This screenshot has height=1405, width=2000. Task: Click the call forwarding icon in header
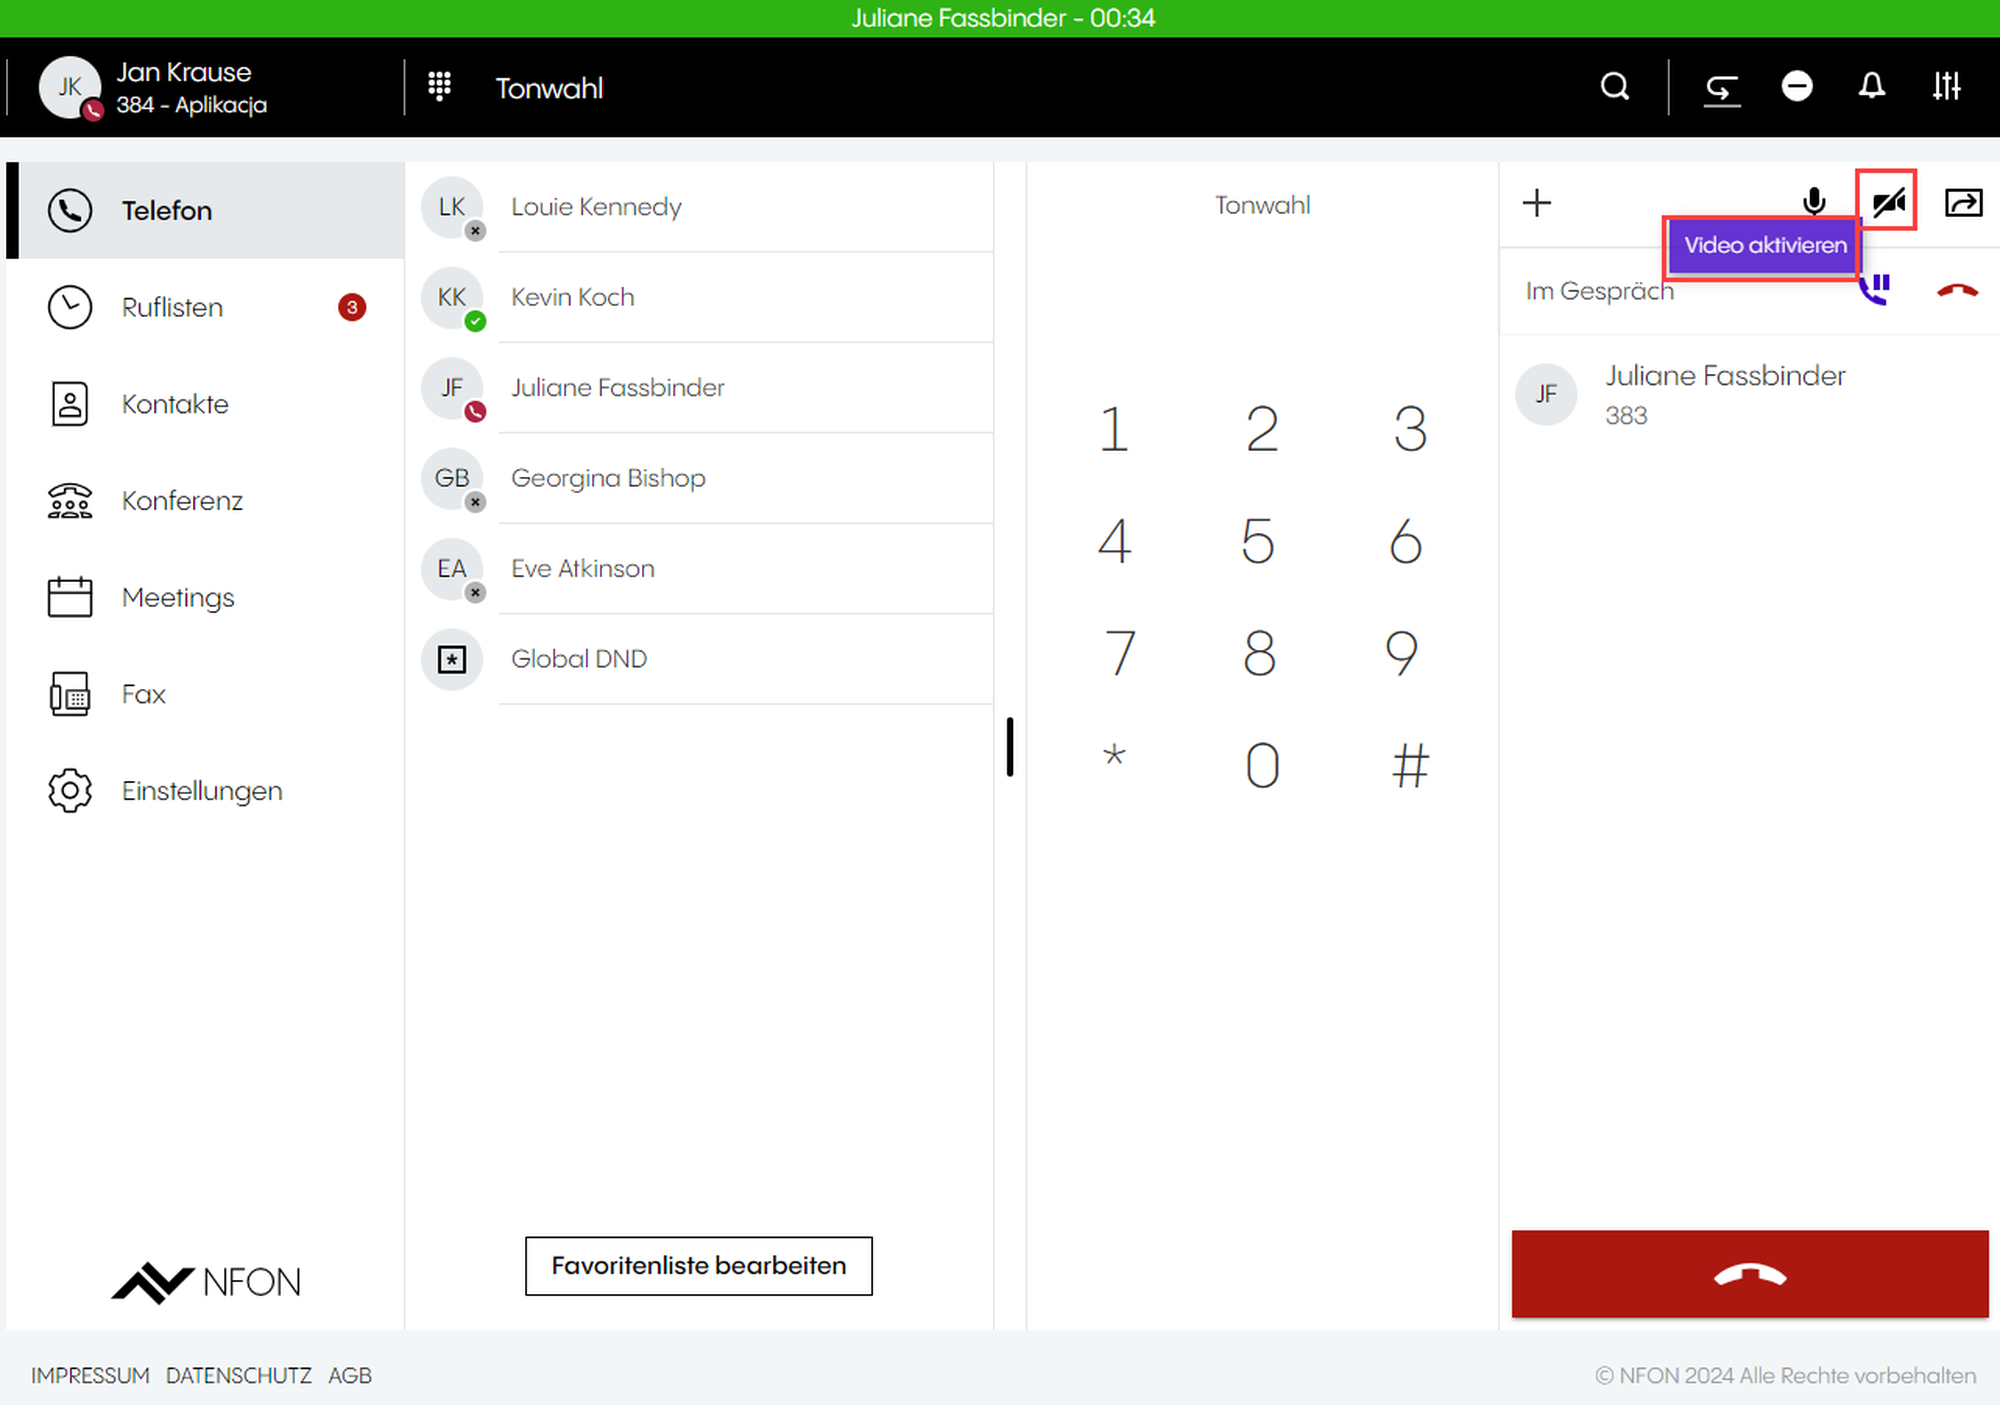(x=1721, y=89)
